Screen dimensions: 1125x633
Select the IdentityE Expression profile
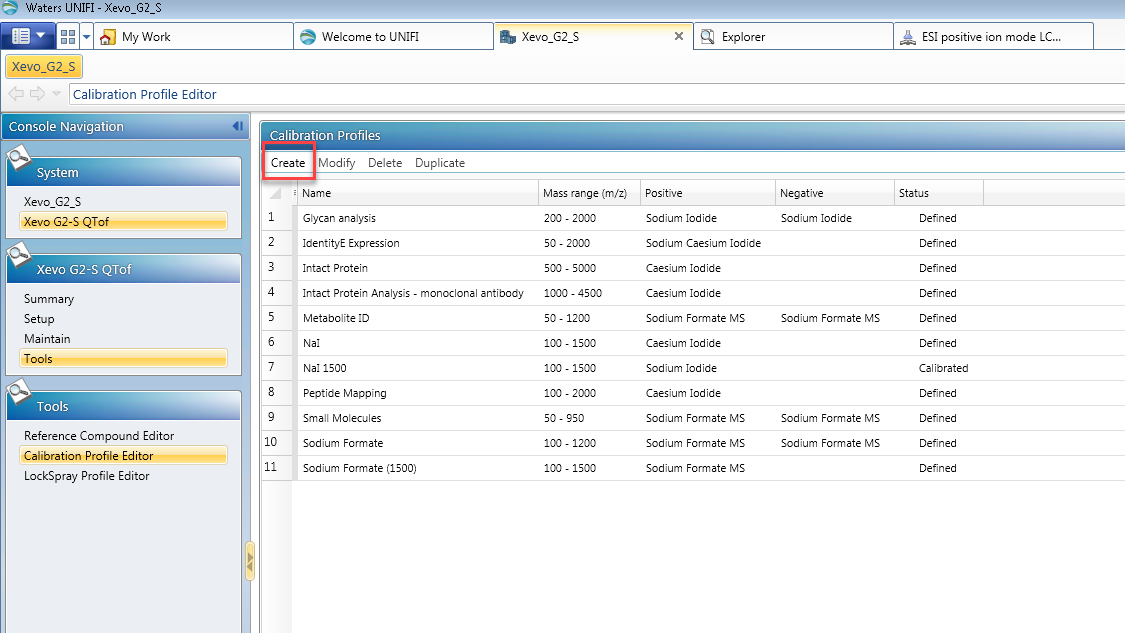click(x=694, y=243)
